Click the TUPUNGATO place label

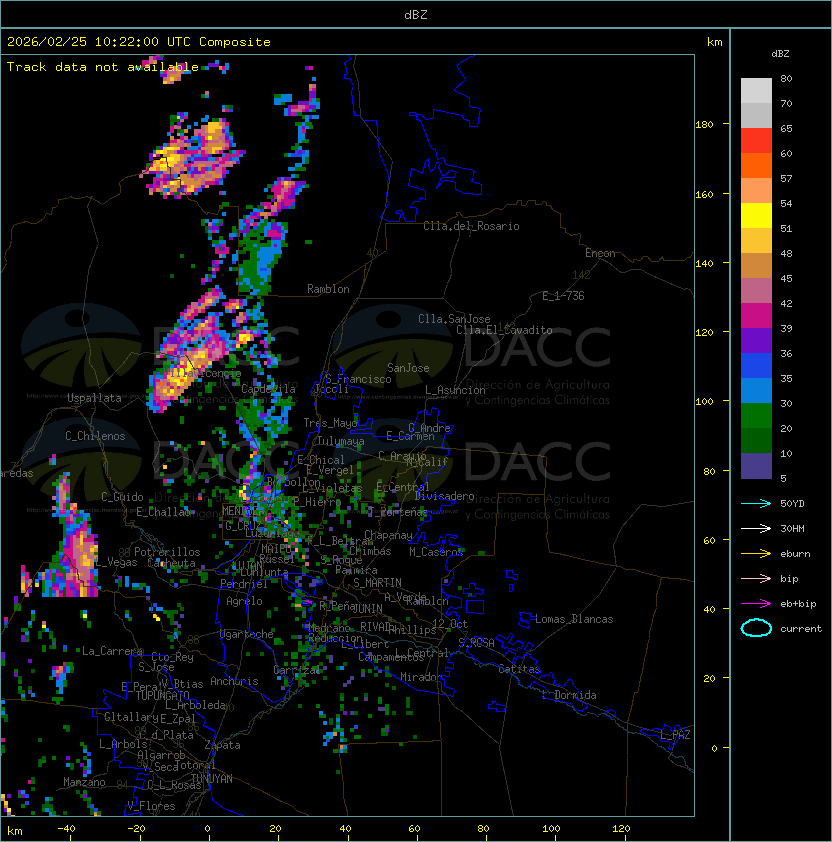click(162, 696)
